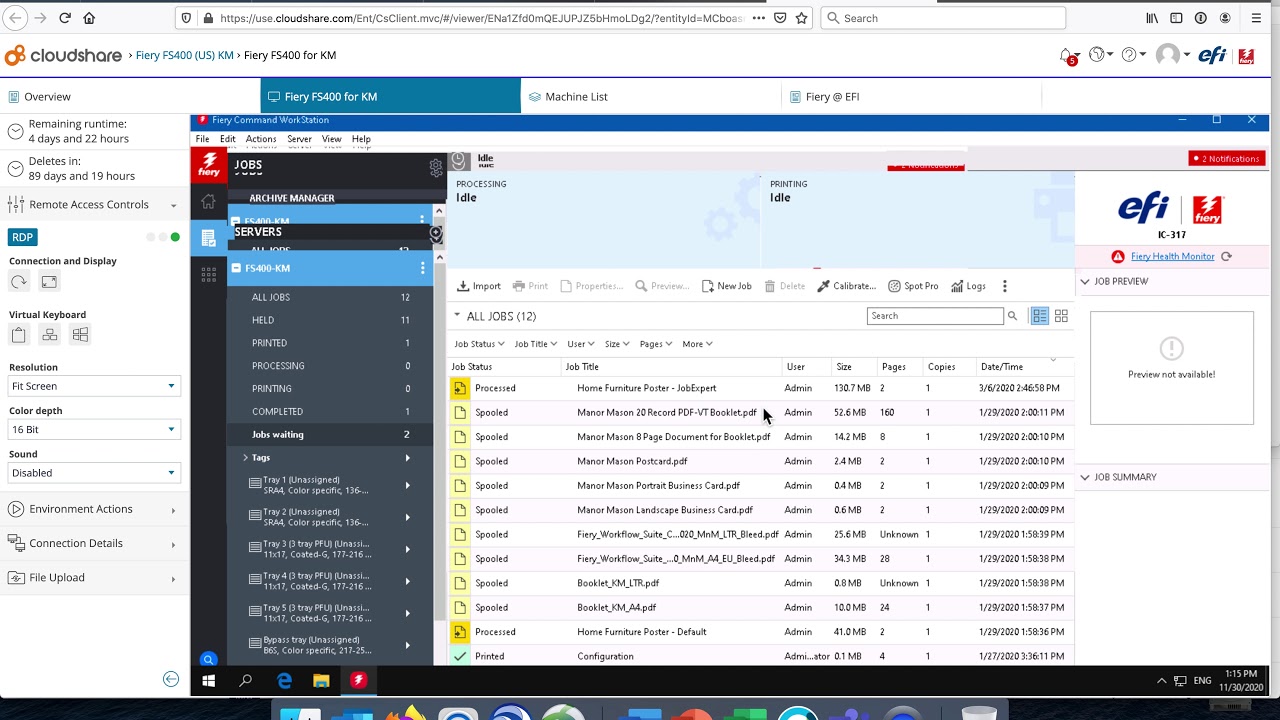Open Windows Start menu
Viewport: 1280px width, 720px height.
(x=208, y=681)
